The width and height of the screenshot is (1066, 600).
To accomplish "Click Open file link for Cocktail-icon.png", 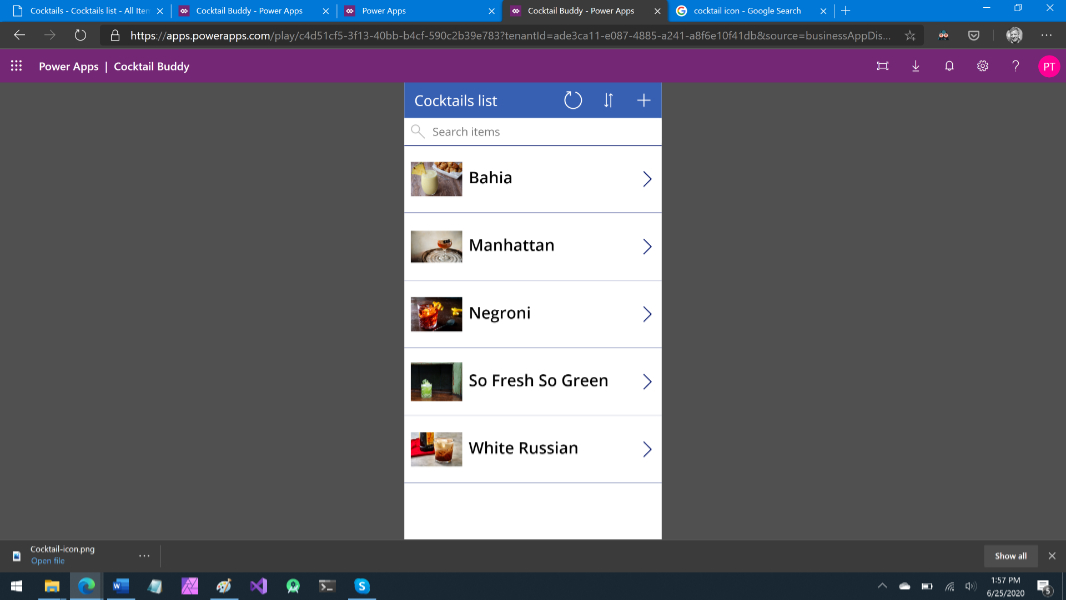I will pyautogui.click(x=47, y=561).
